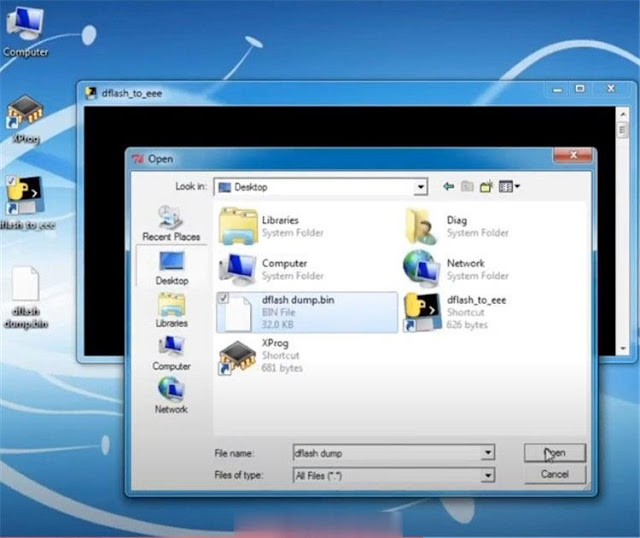Click the Open button
640x538 pixels.
555,453
